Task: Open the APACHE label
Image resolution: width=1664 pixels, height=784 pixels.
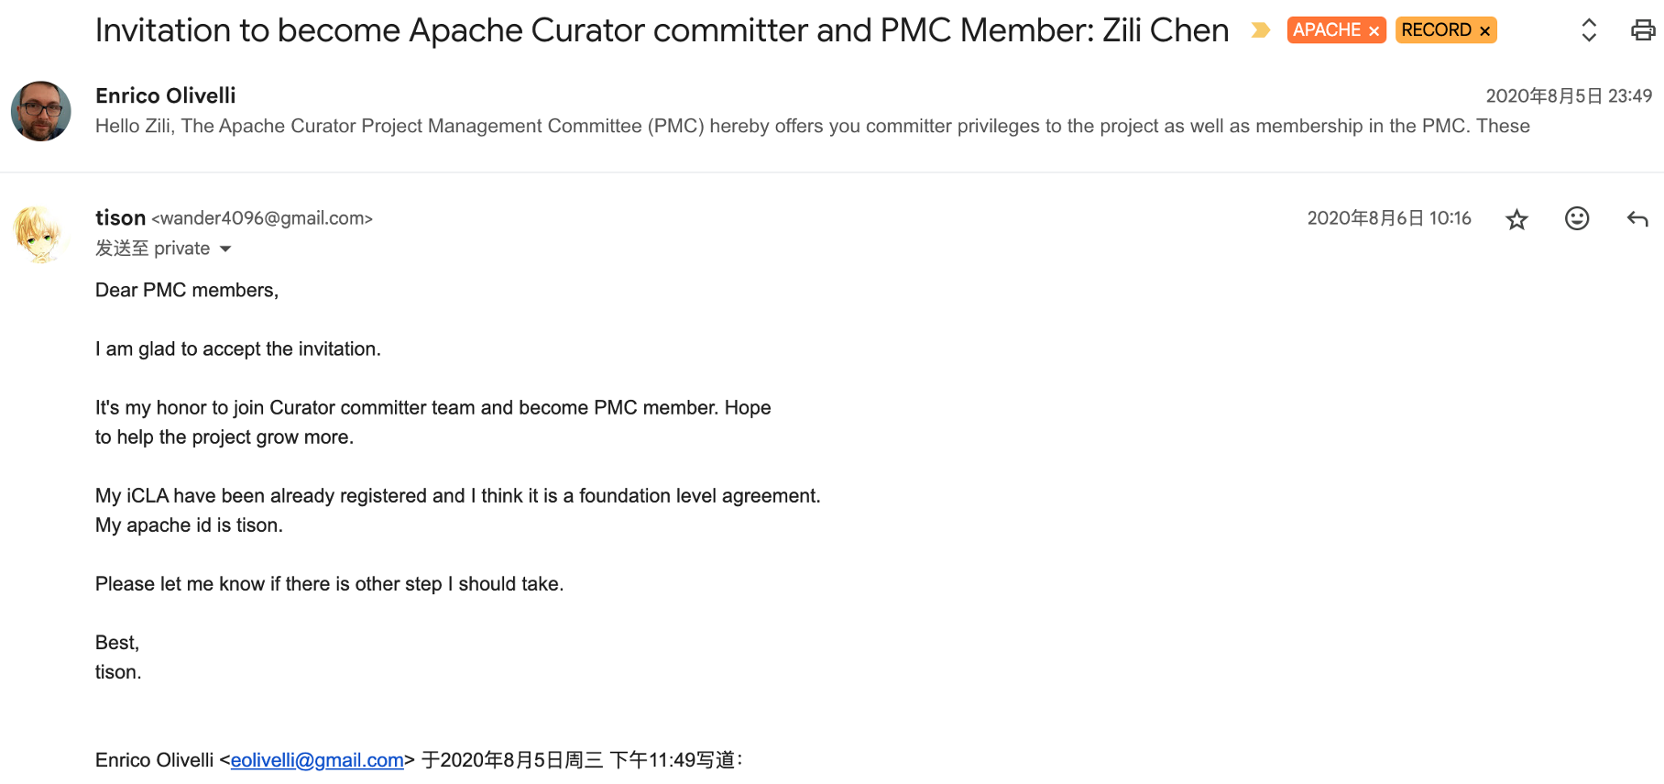Action: (x=1326, y=30)
